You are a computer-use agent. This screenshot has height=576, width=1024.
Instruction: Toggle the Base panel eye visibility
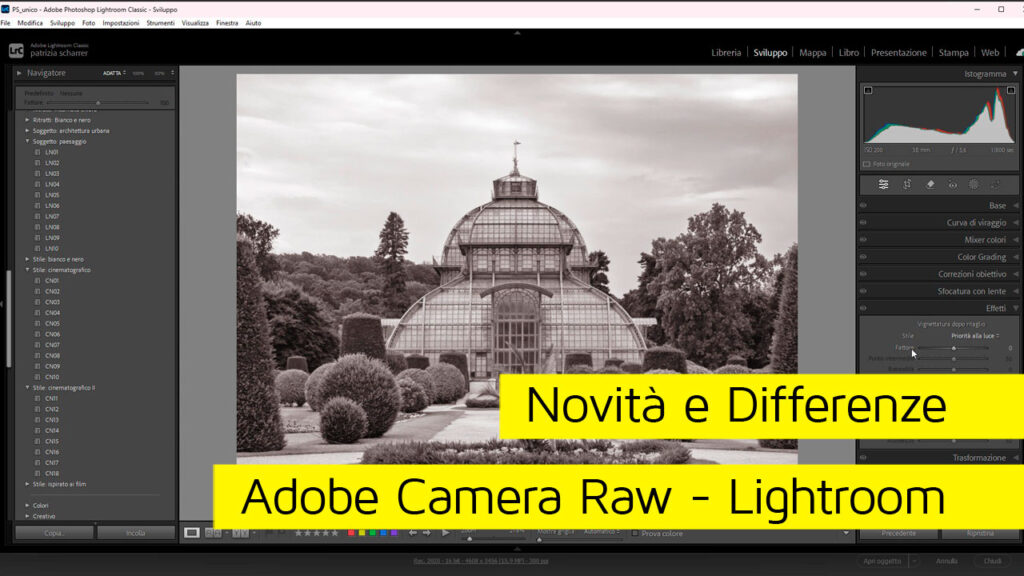(x=863, y=205)
